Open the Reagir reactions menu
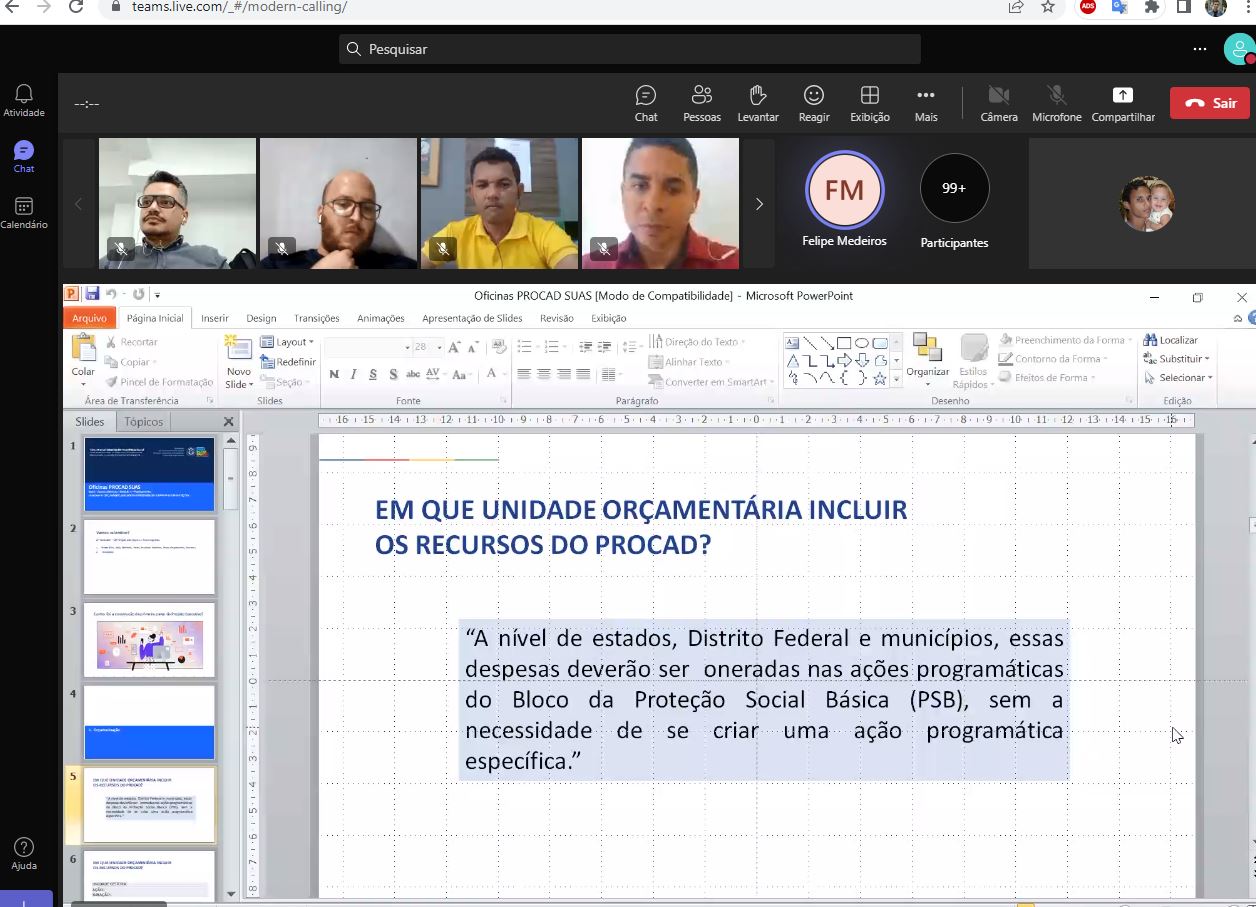Image resolution: width=1256 pixels, height=907 pixels. [x=814, y=103]
